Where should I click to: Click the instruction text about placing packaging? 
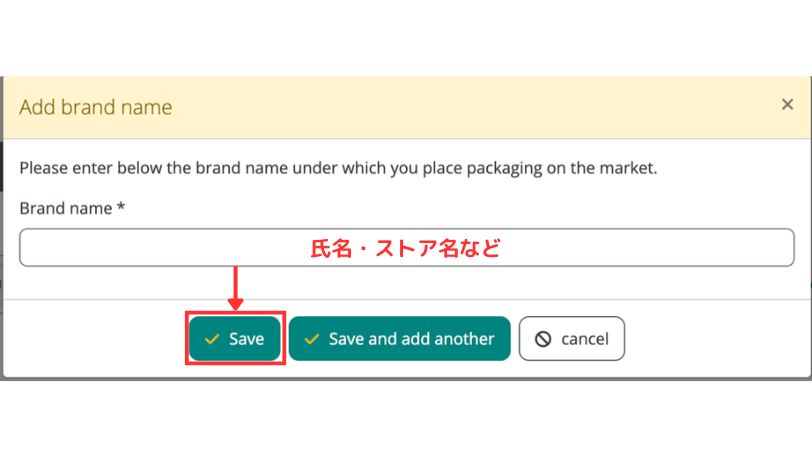point(338,168)
